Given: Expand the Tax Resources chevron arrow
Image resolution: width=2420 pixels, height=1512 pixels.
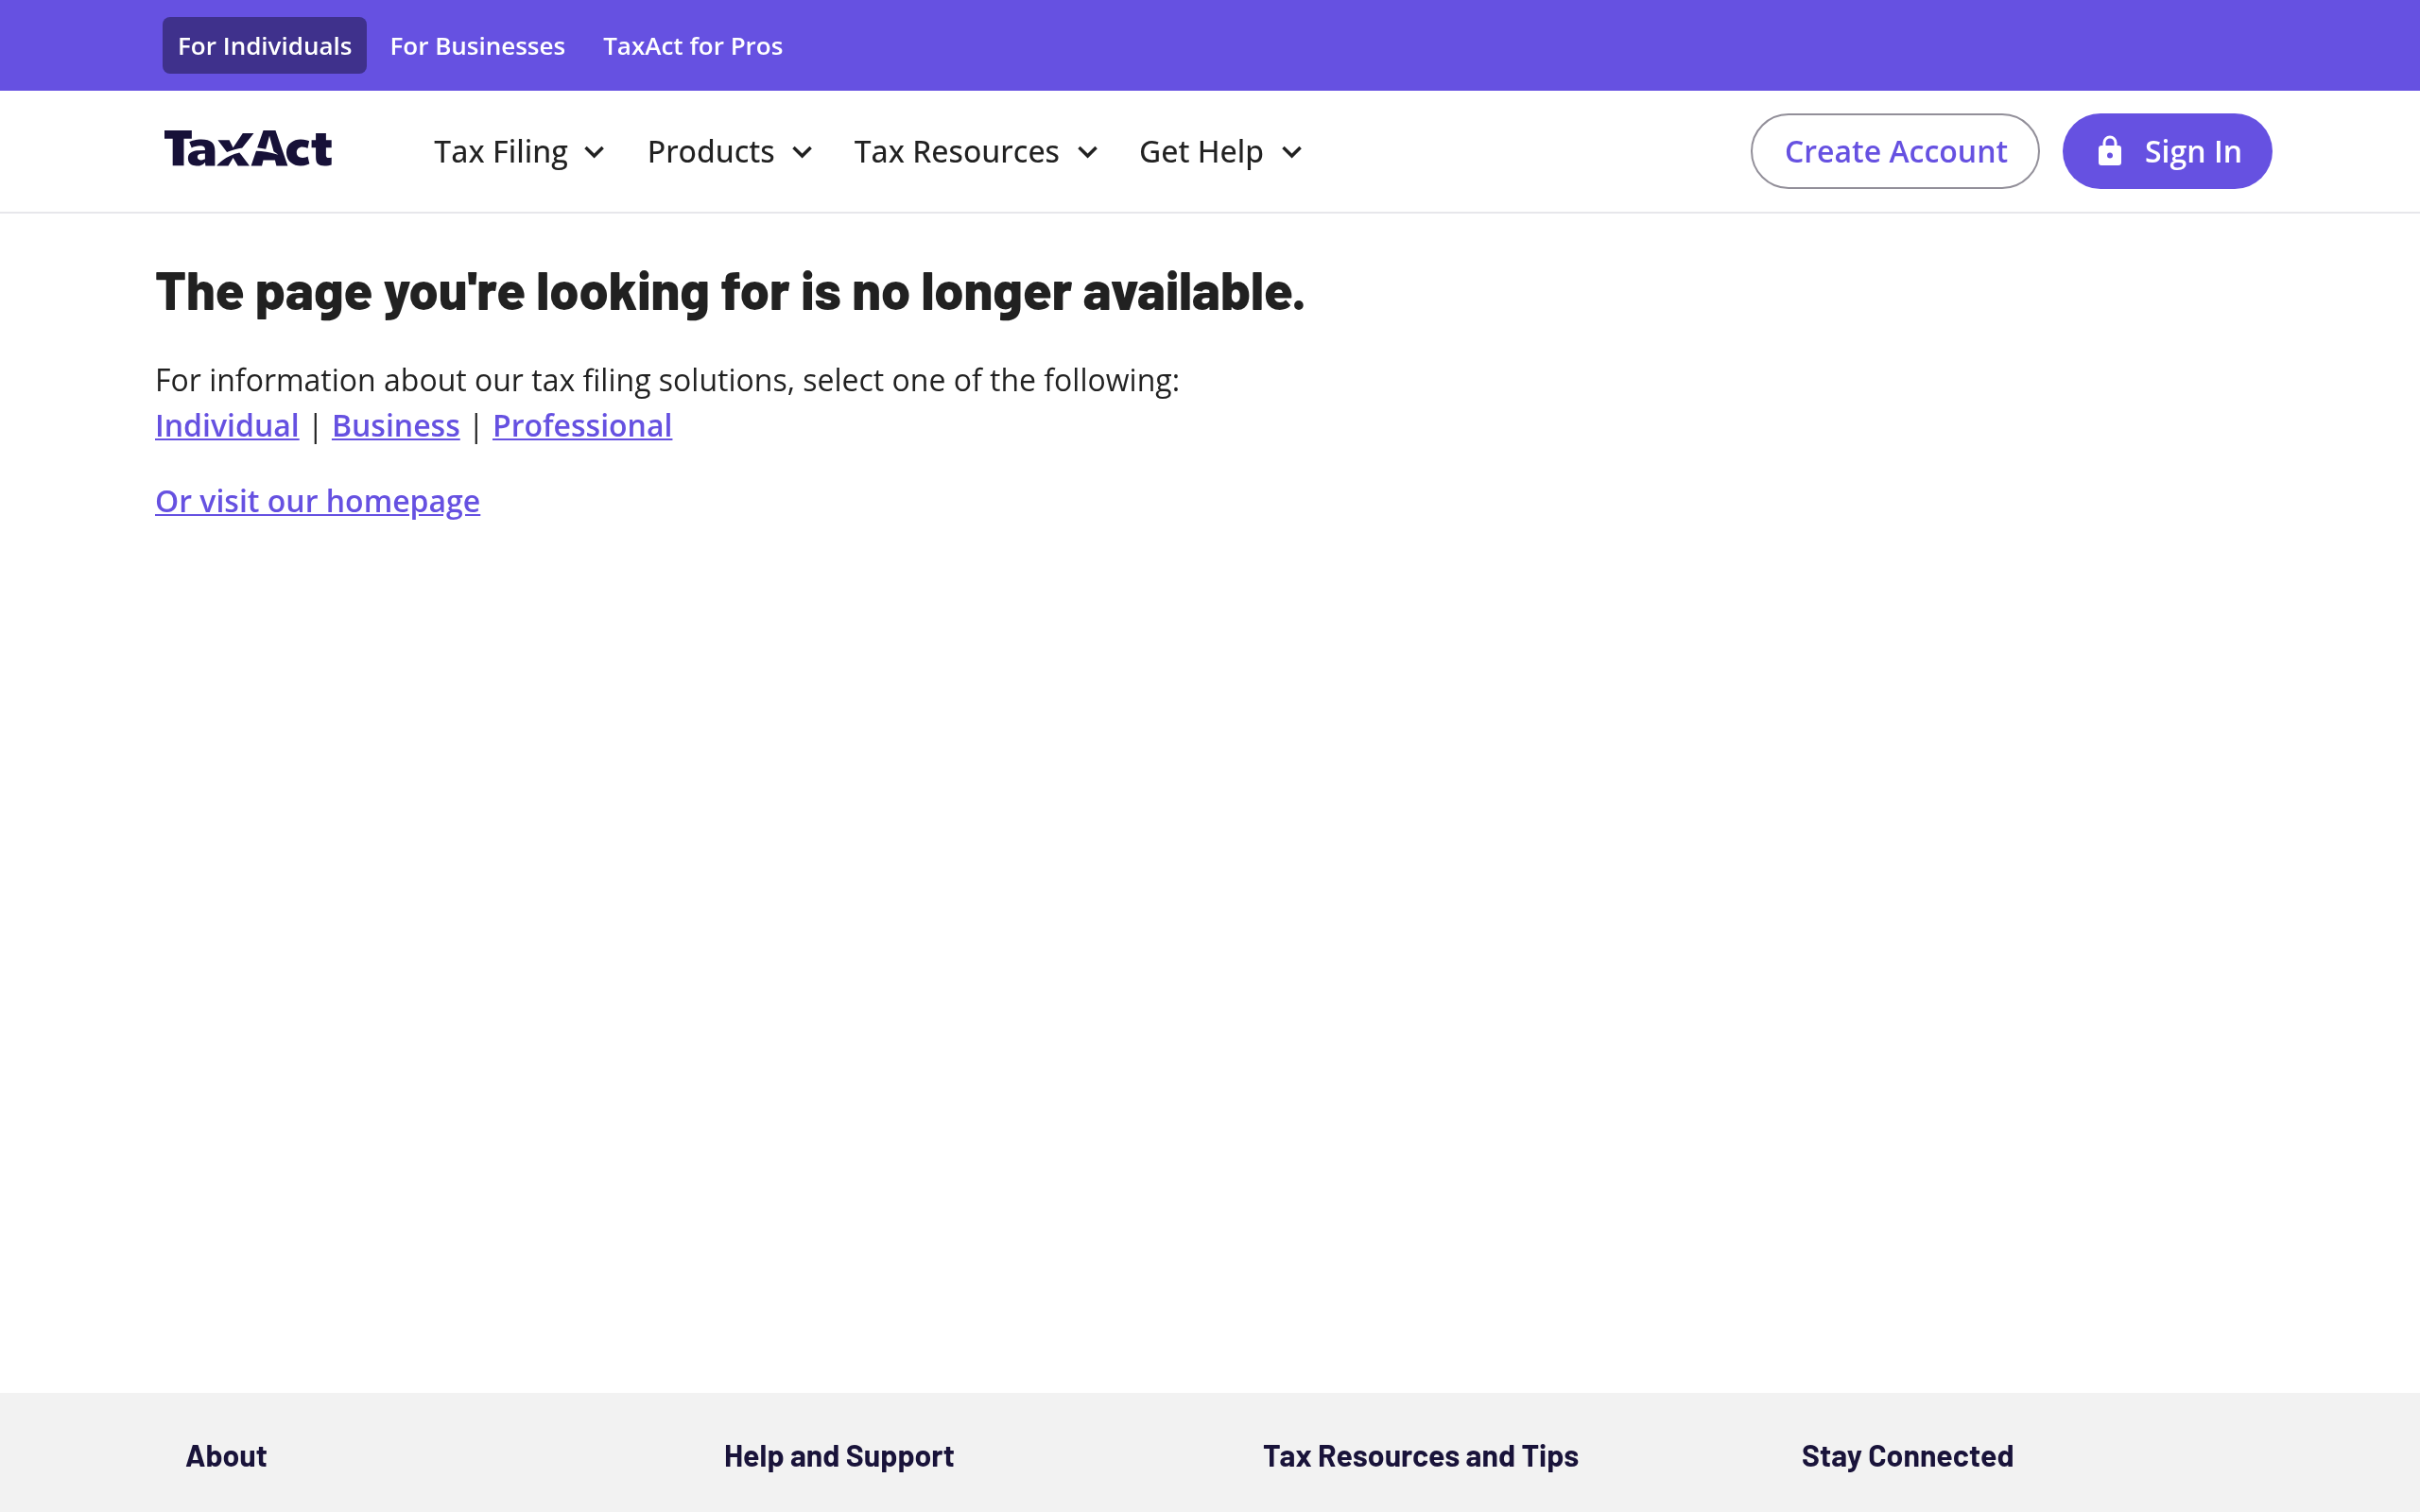Looking at the screenshot, I should [x=1087, y=152].
